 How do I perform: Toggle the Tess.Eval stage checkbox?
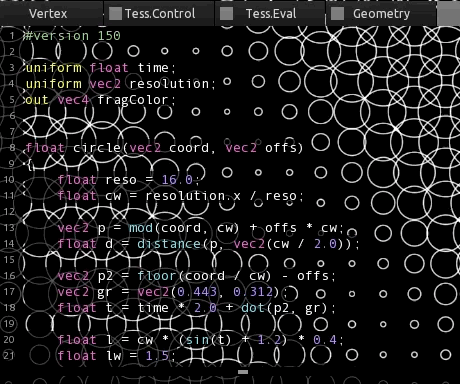[x=227, y=14]
